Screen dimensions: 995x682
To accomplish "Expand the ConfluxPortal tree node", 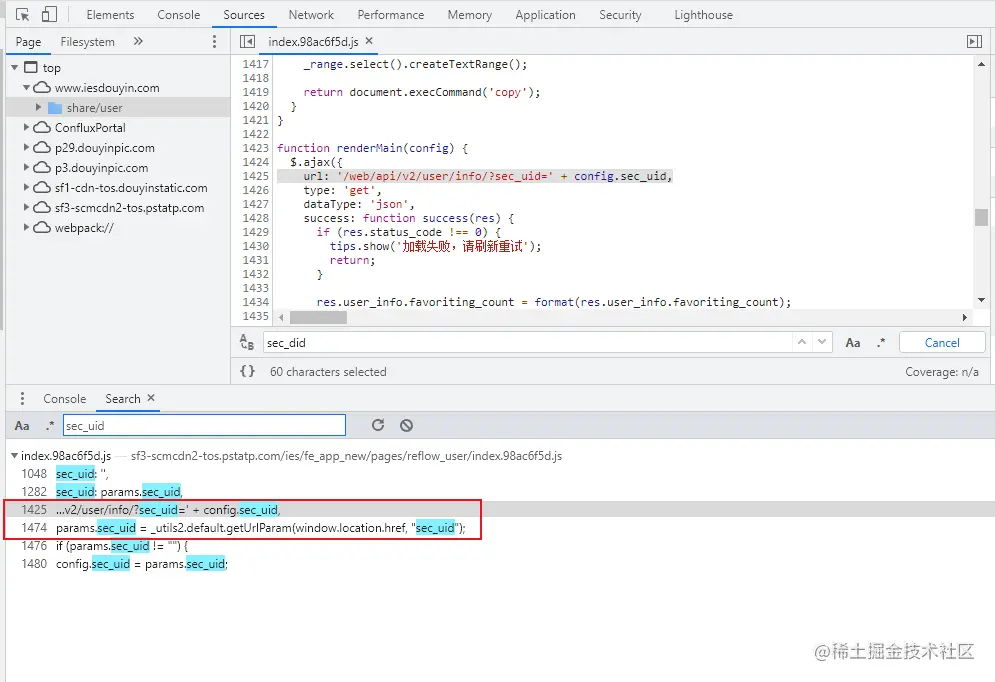I will click(x=26, y=128).
